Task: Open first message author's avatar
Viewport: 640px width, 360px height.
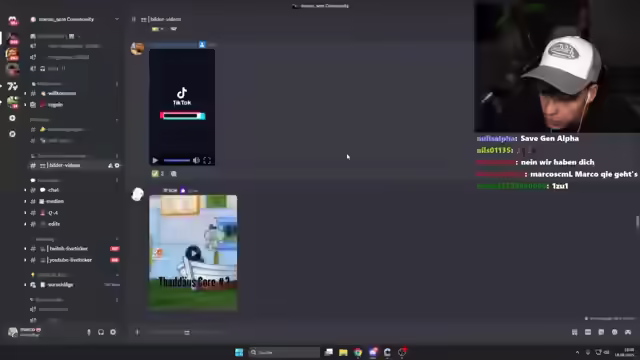Action: [138, 48]
